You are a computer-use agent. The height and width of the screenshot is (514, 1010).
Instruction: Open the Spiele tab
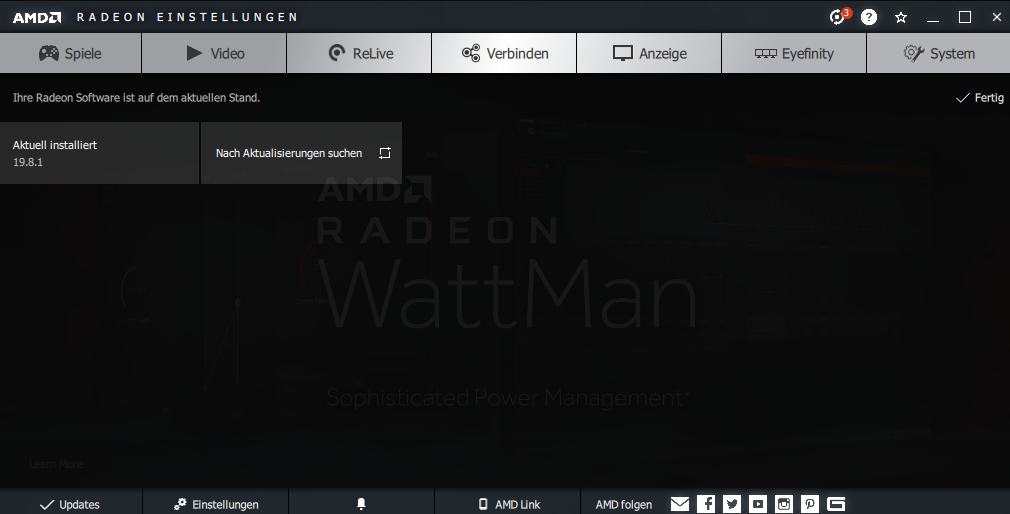(70, 53)
